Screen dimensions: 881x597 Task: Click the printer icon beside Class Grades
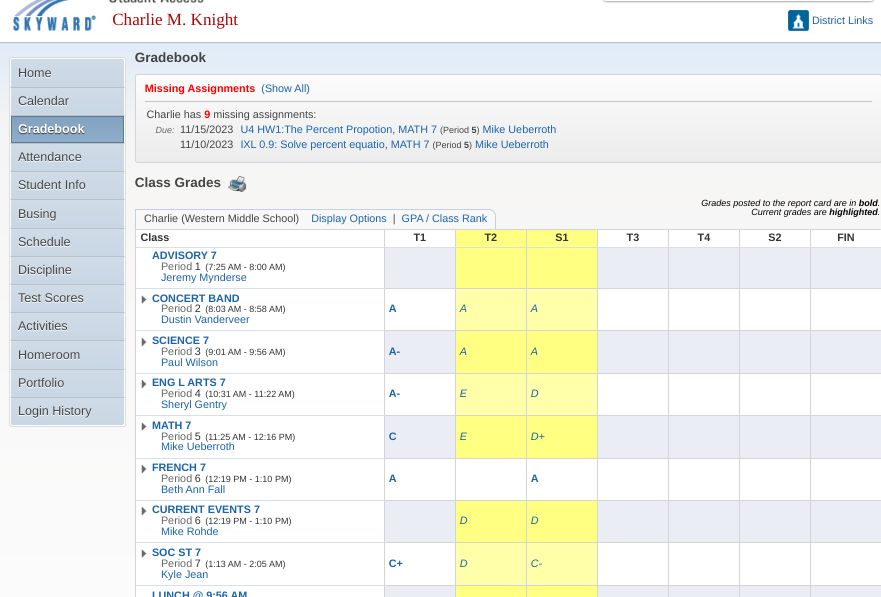coord(237,184)
